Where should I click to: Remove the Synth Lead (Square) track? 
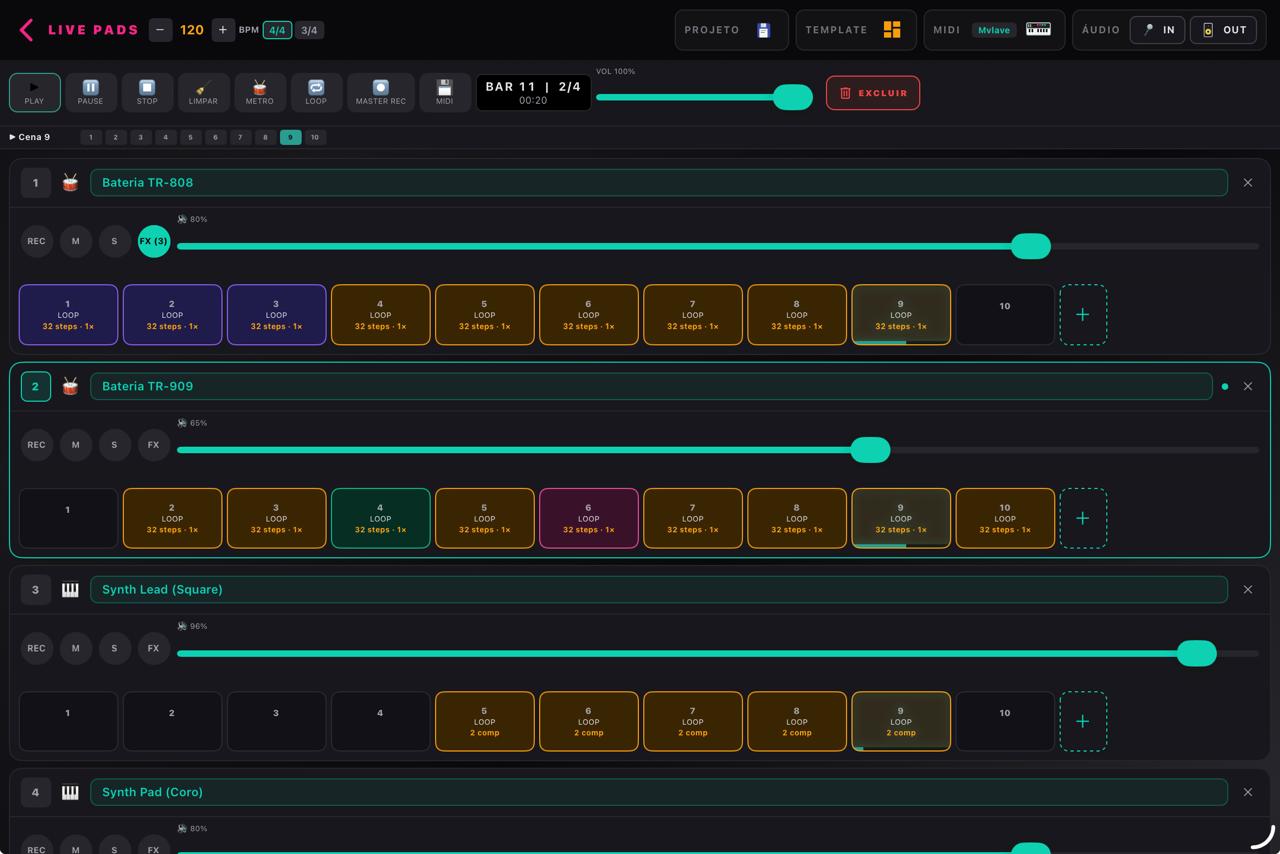(1248, 590)
